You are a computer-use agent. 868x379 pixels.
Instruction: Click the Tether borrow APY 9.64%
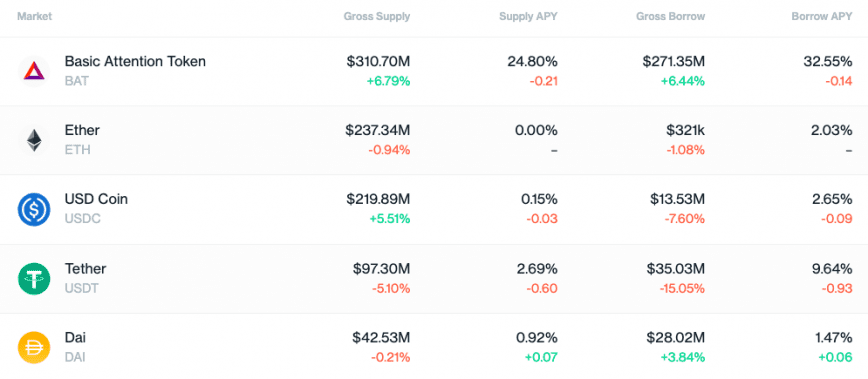click(828, 269)
